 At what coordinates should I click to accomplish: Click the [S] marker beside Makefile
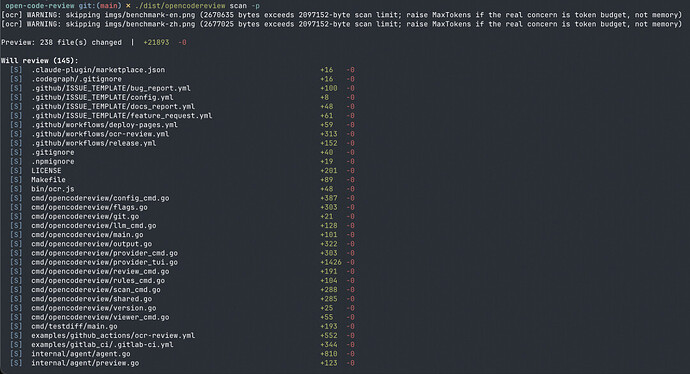pos(16,180)
